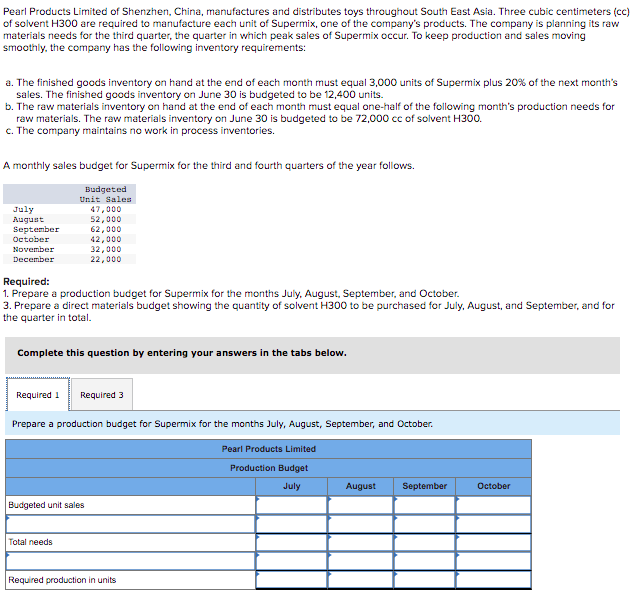637x601 pixels.
Task: Click August cell in row below Budgeted unit sales
Action: click(360, 524)
